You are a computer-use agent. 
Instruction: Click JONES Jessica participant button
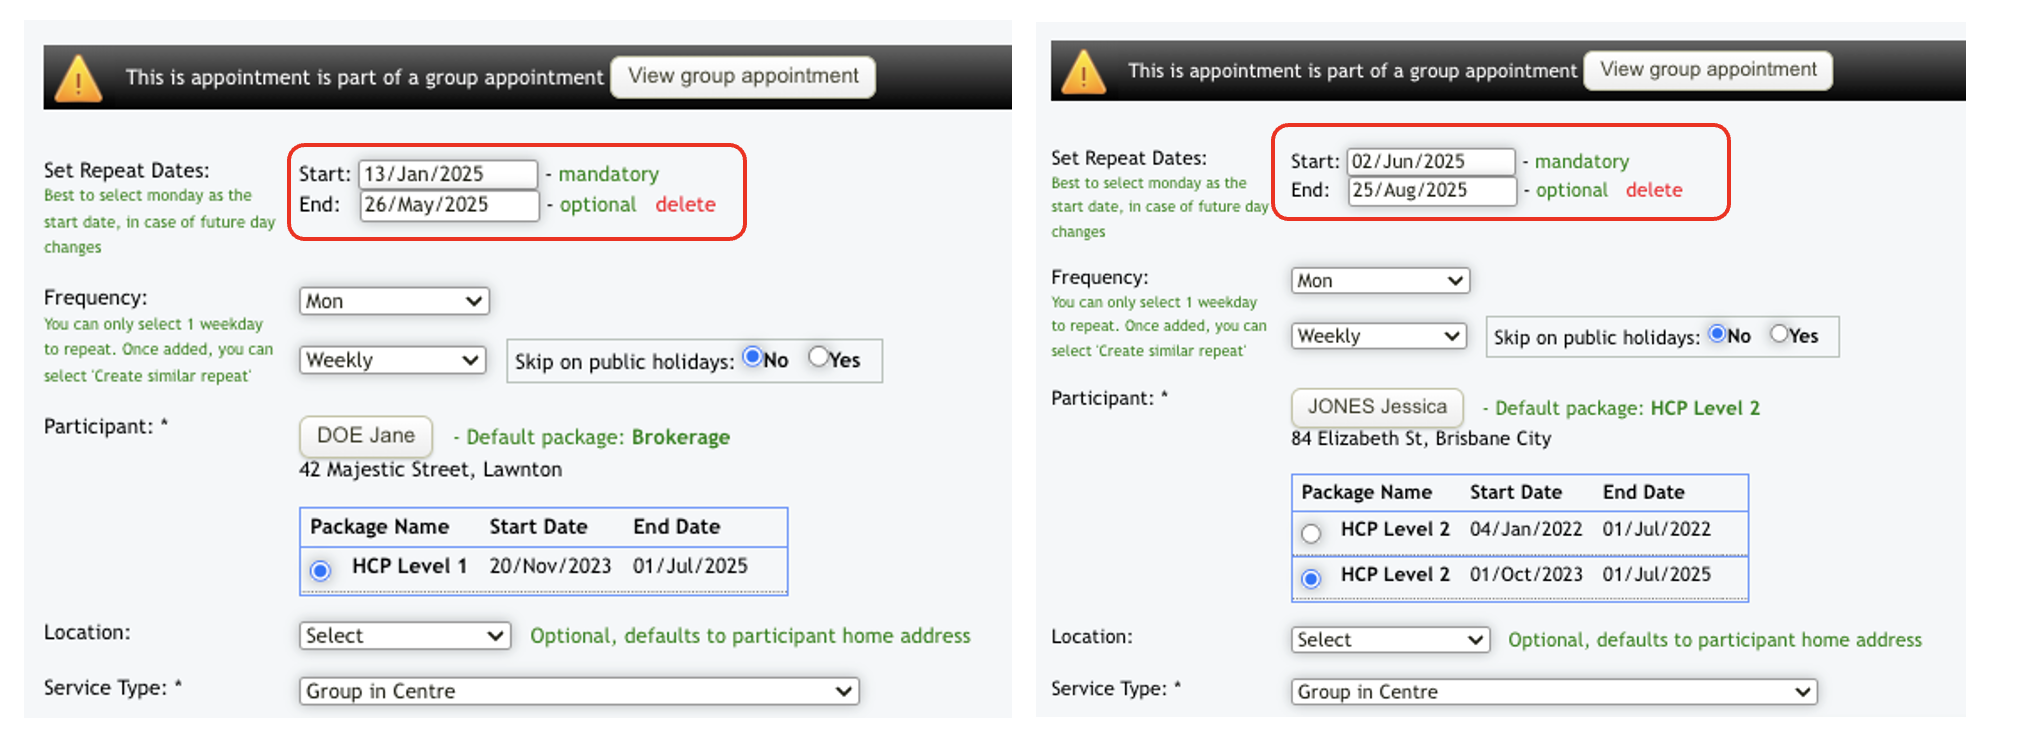[x=1376, y=407]
